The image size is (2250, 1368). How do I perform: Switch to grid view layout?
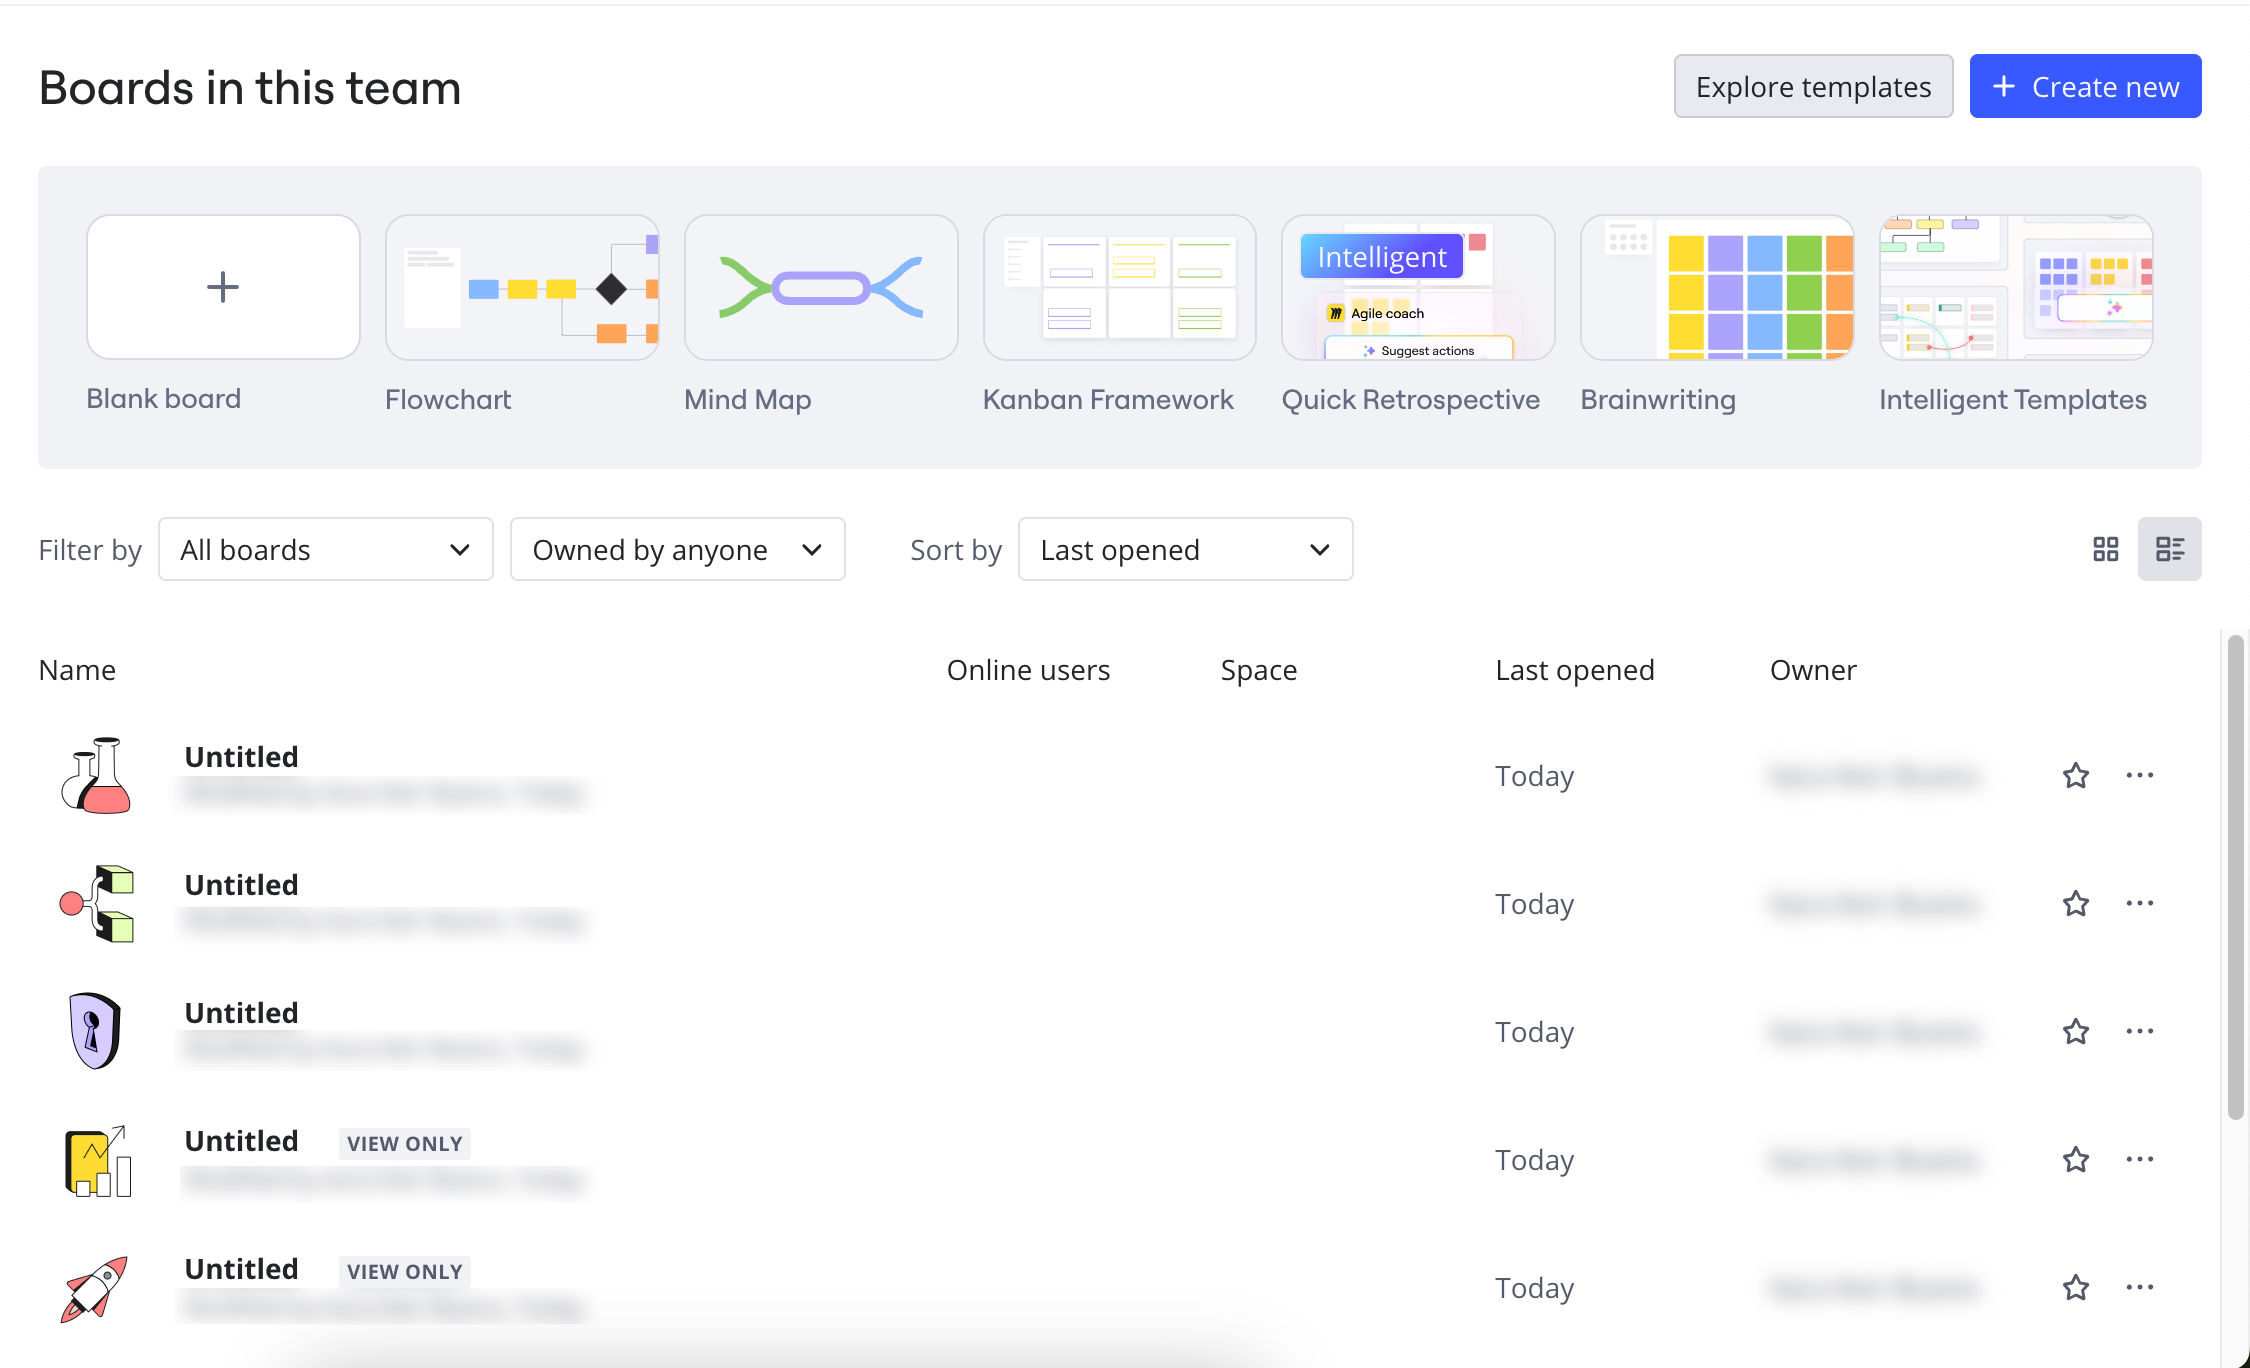point(2105,549)
